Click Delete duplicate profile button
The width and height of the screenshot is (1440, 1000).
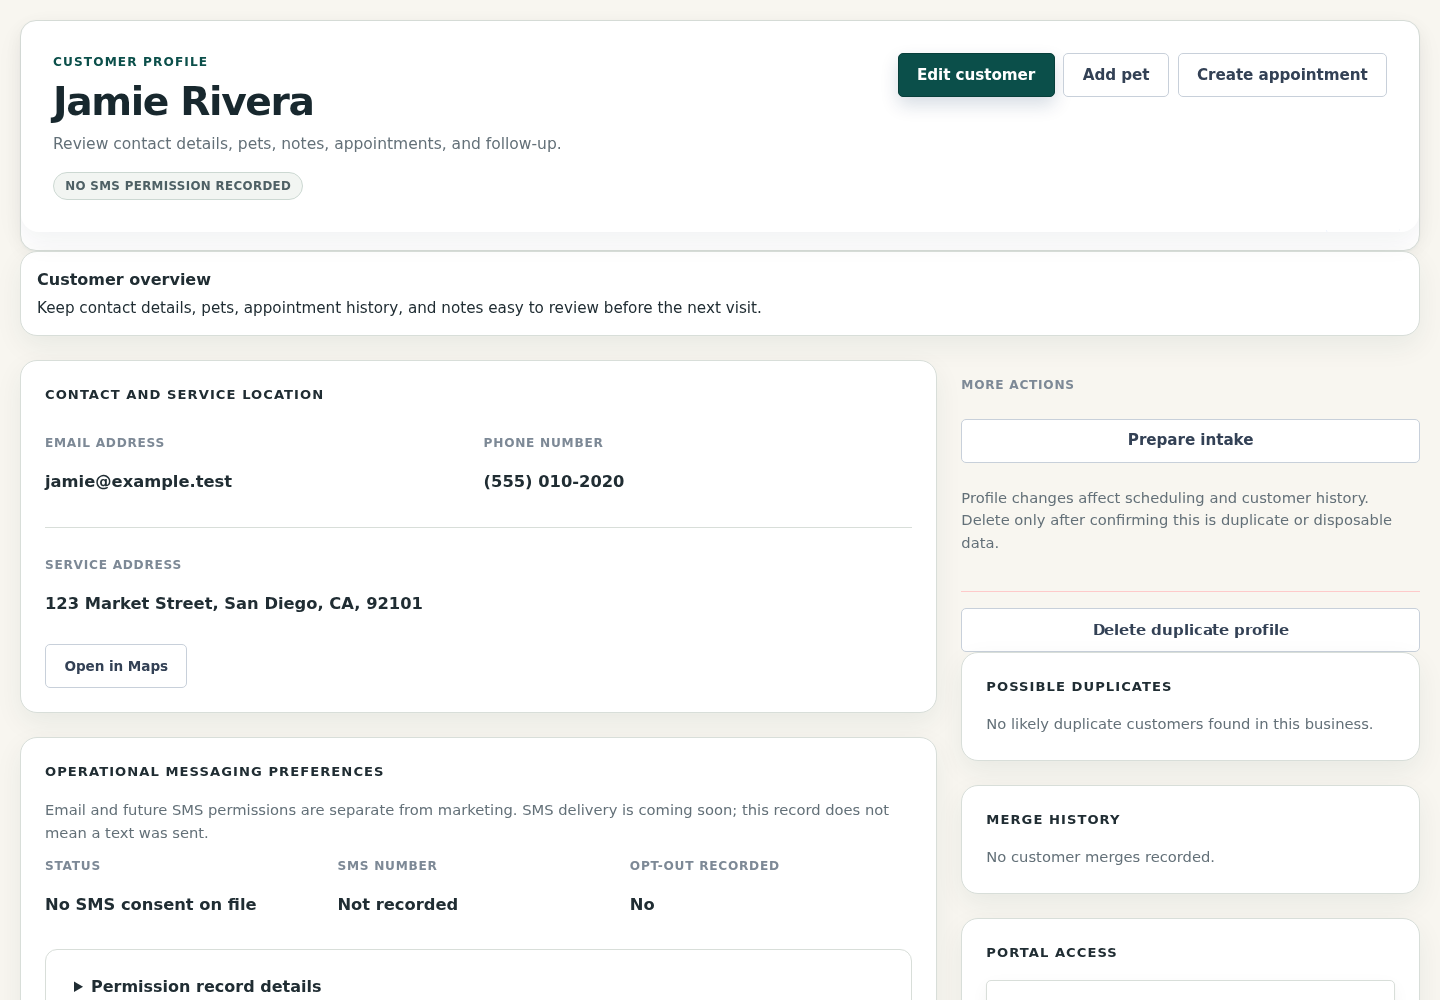(1190, 630)
